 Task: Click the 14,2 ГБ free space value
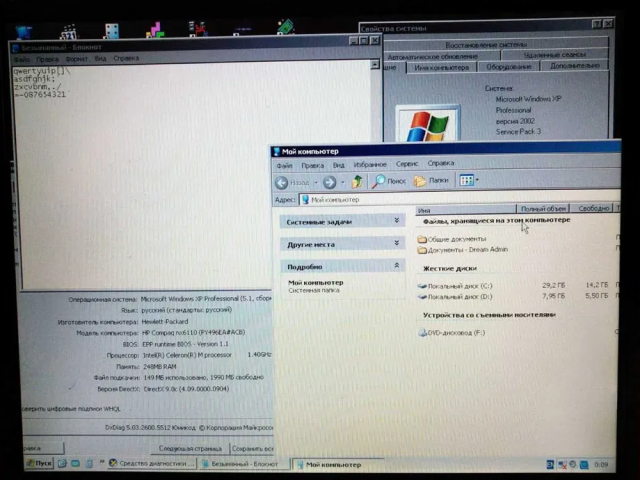(596, 284)
